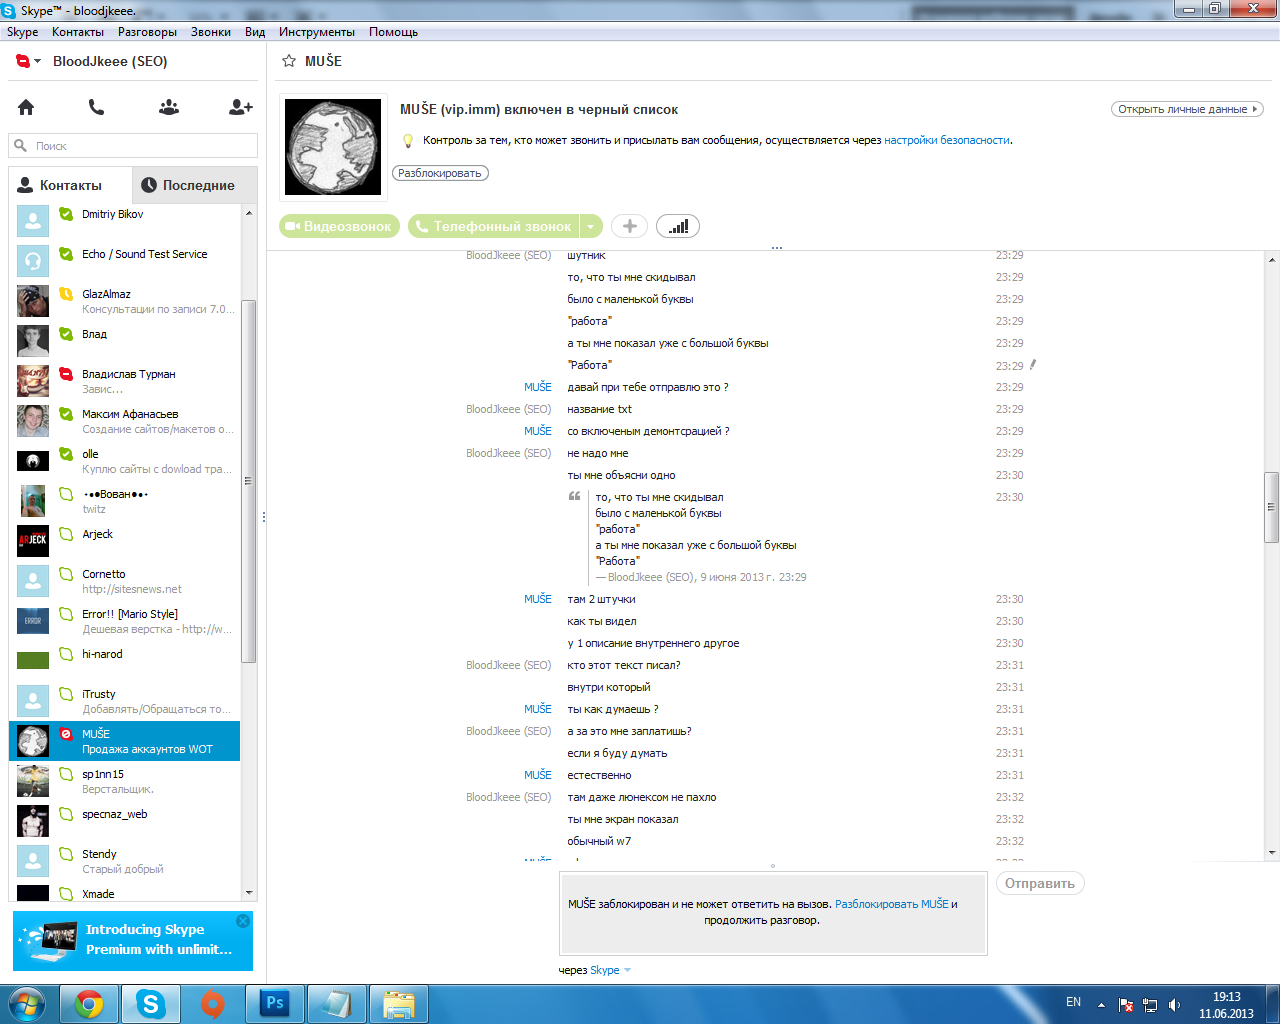Toggle favorite star next to MUŠE header
The image size is (1280, 1024).
289,61
